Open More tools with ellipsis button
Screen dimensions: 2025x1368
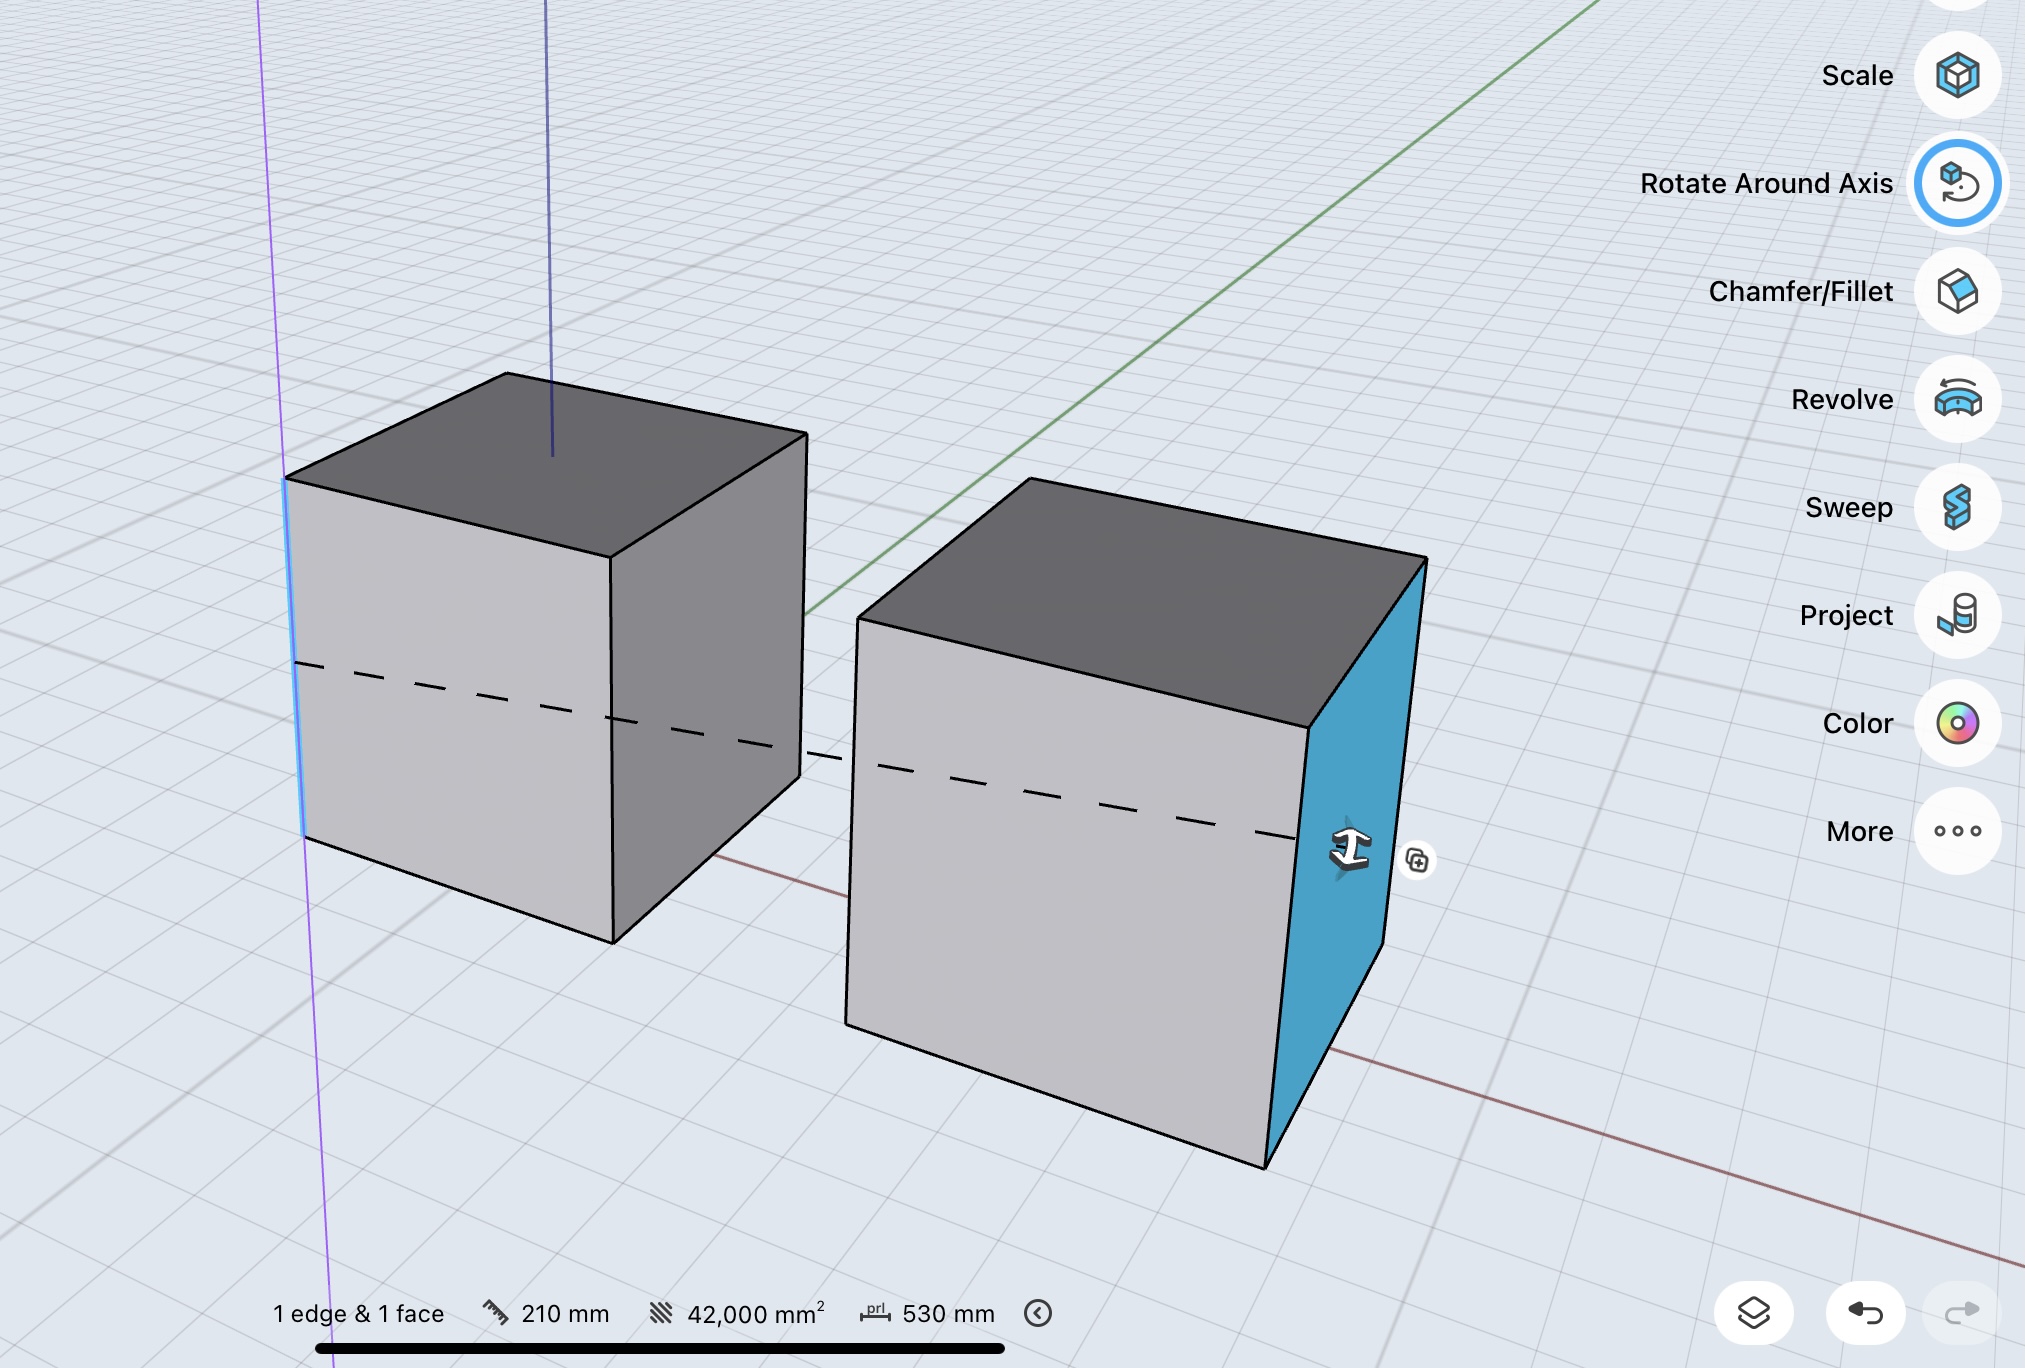point(1957,831)
